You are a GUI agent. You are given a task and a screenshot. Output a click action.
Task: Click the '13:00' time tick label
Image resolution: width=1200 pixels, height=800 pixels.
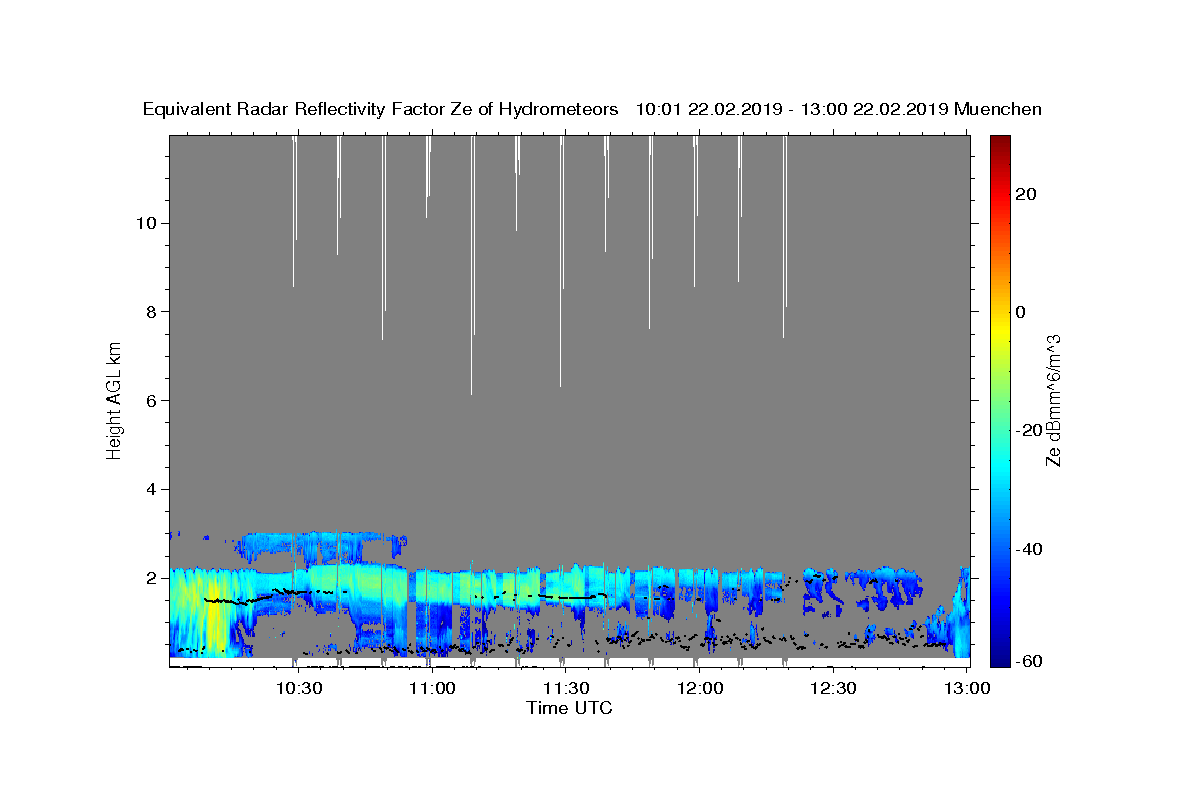tap(967, 688)
